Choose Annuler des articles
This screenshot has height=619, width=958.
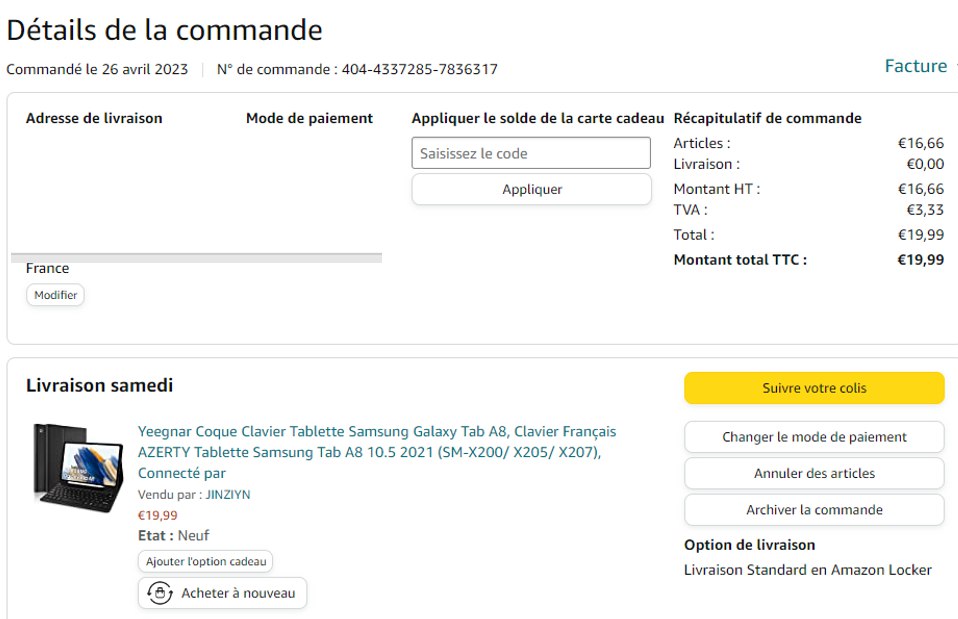click(814, 473)
